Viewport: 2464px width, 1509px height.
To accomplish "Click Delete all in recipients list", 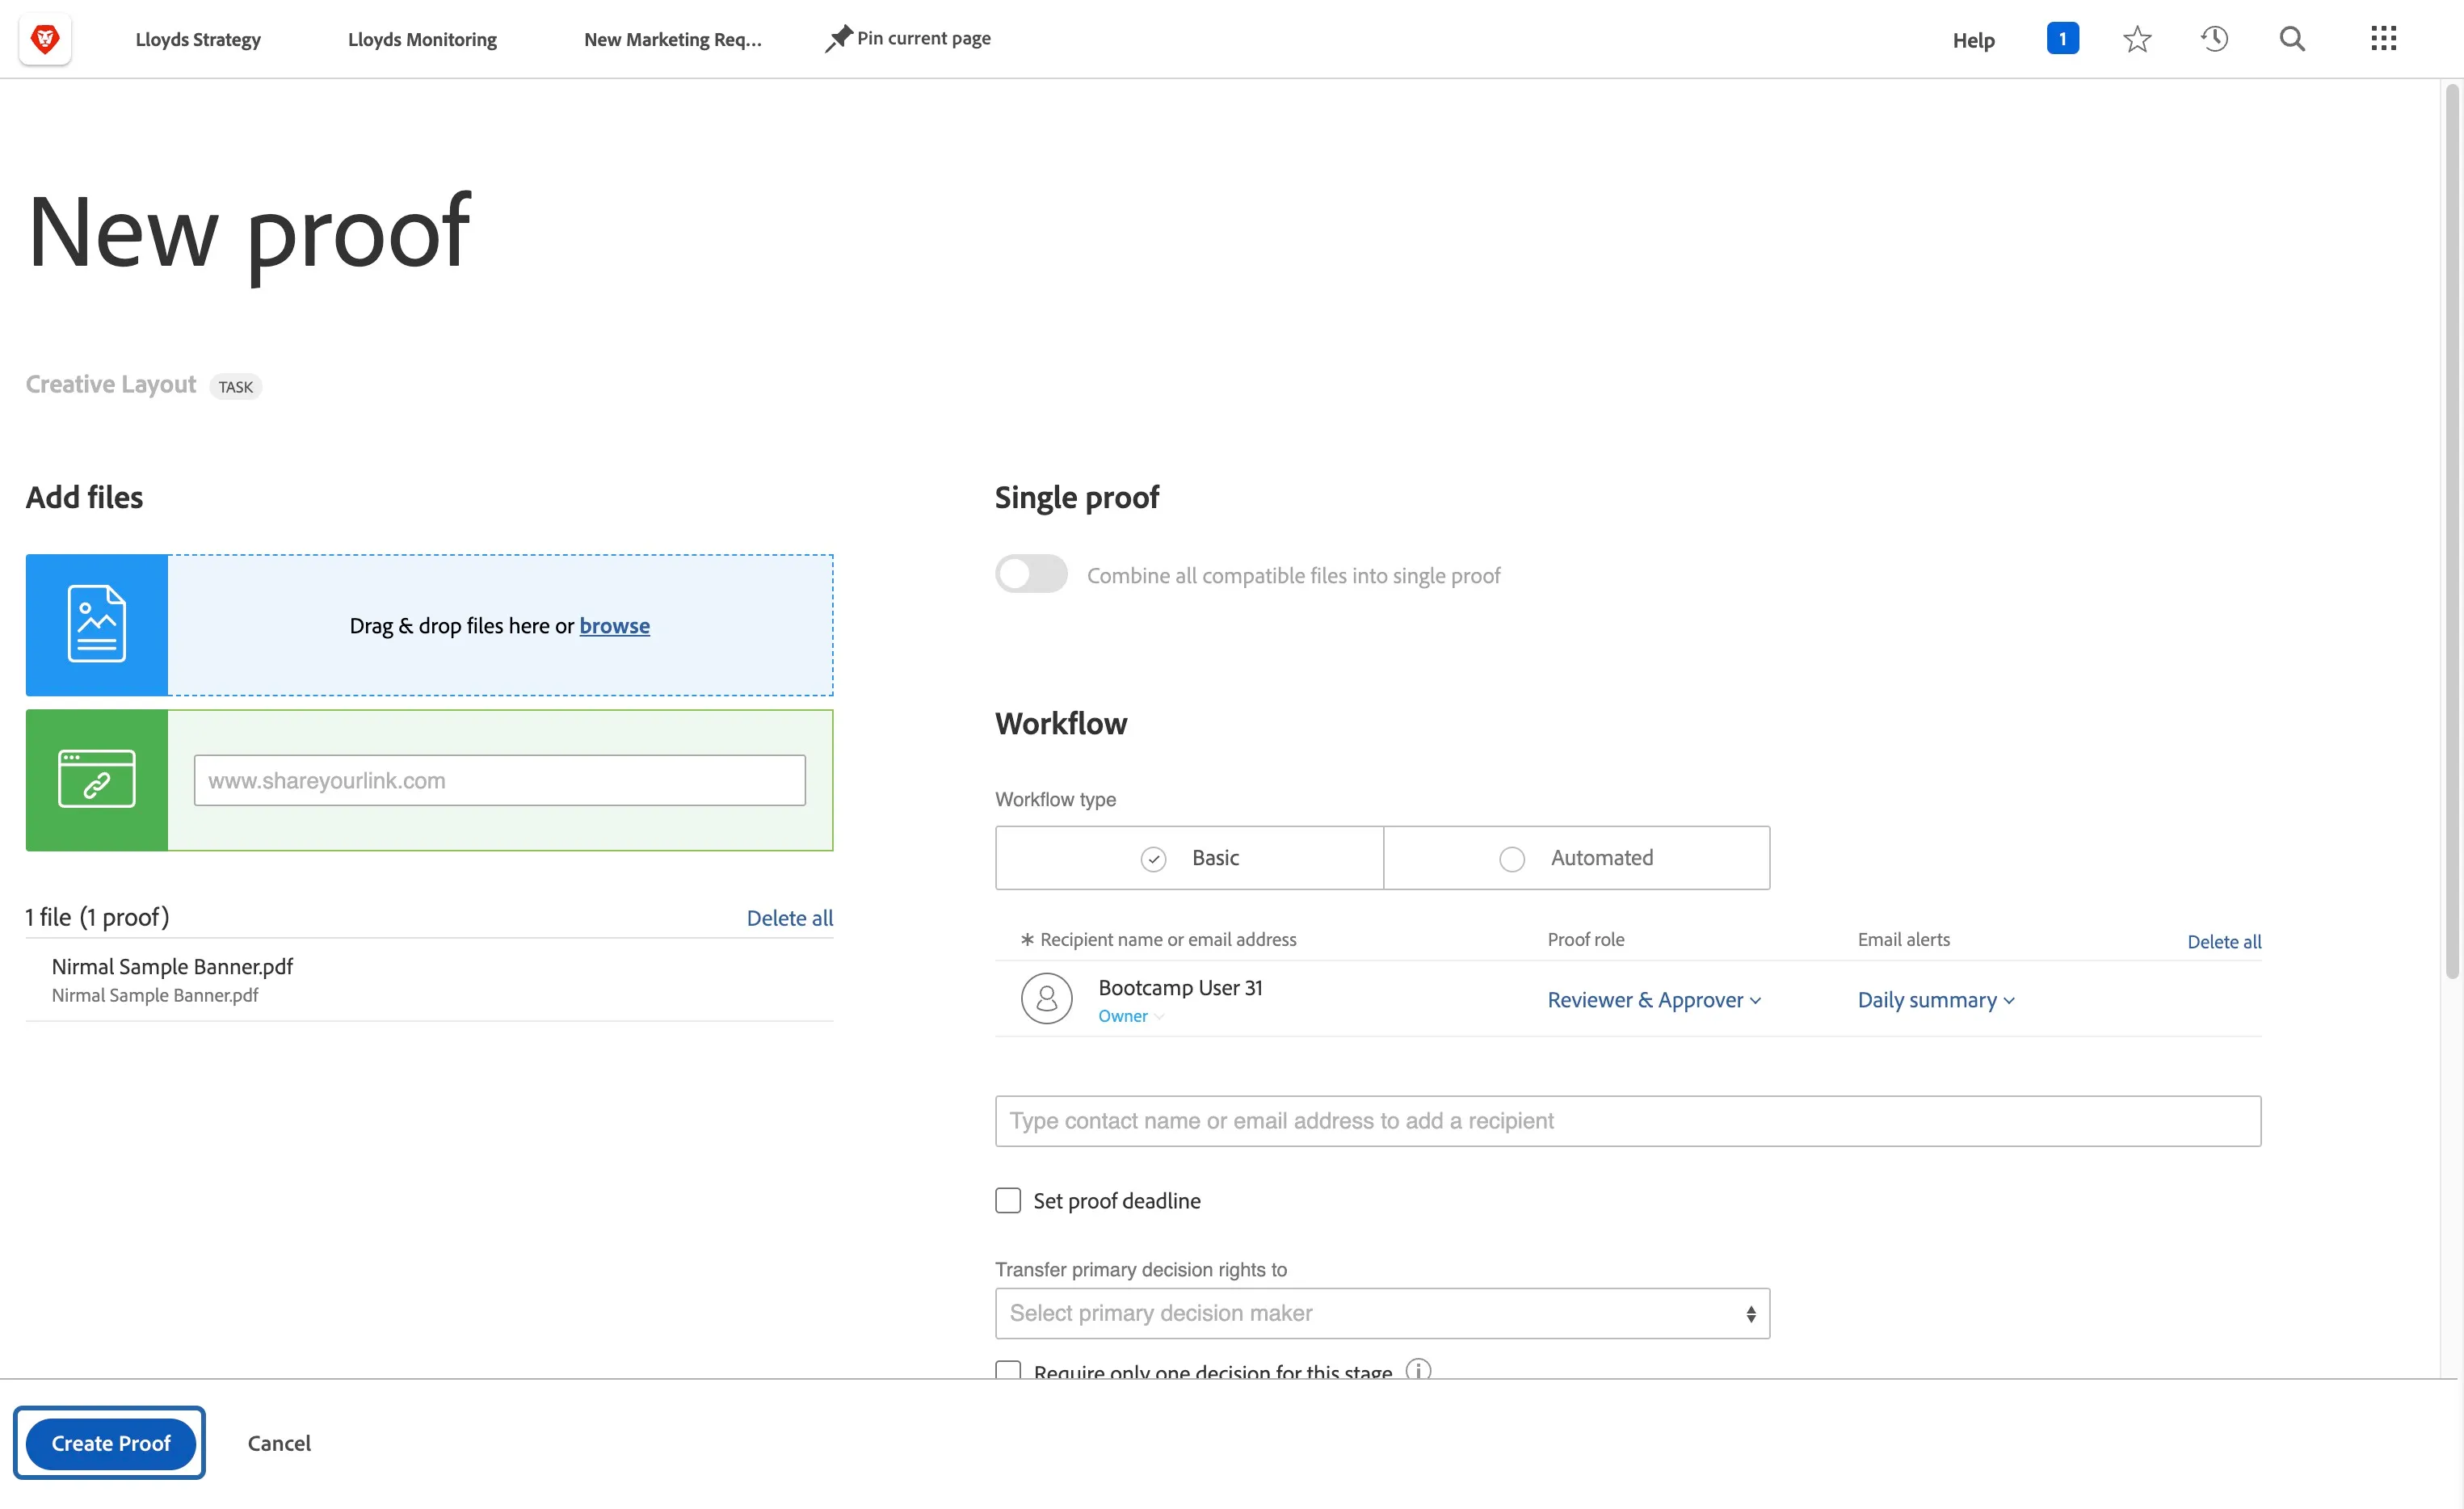I will coord(2224,941).
